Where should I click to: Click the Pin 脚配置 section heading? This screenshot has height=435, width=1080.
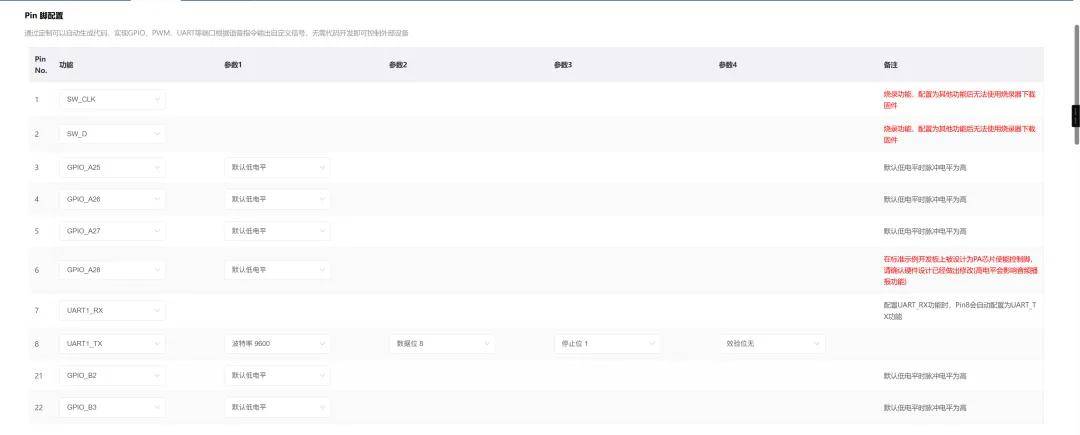click(43, 15)
